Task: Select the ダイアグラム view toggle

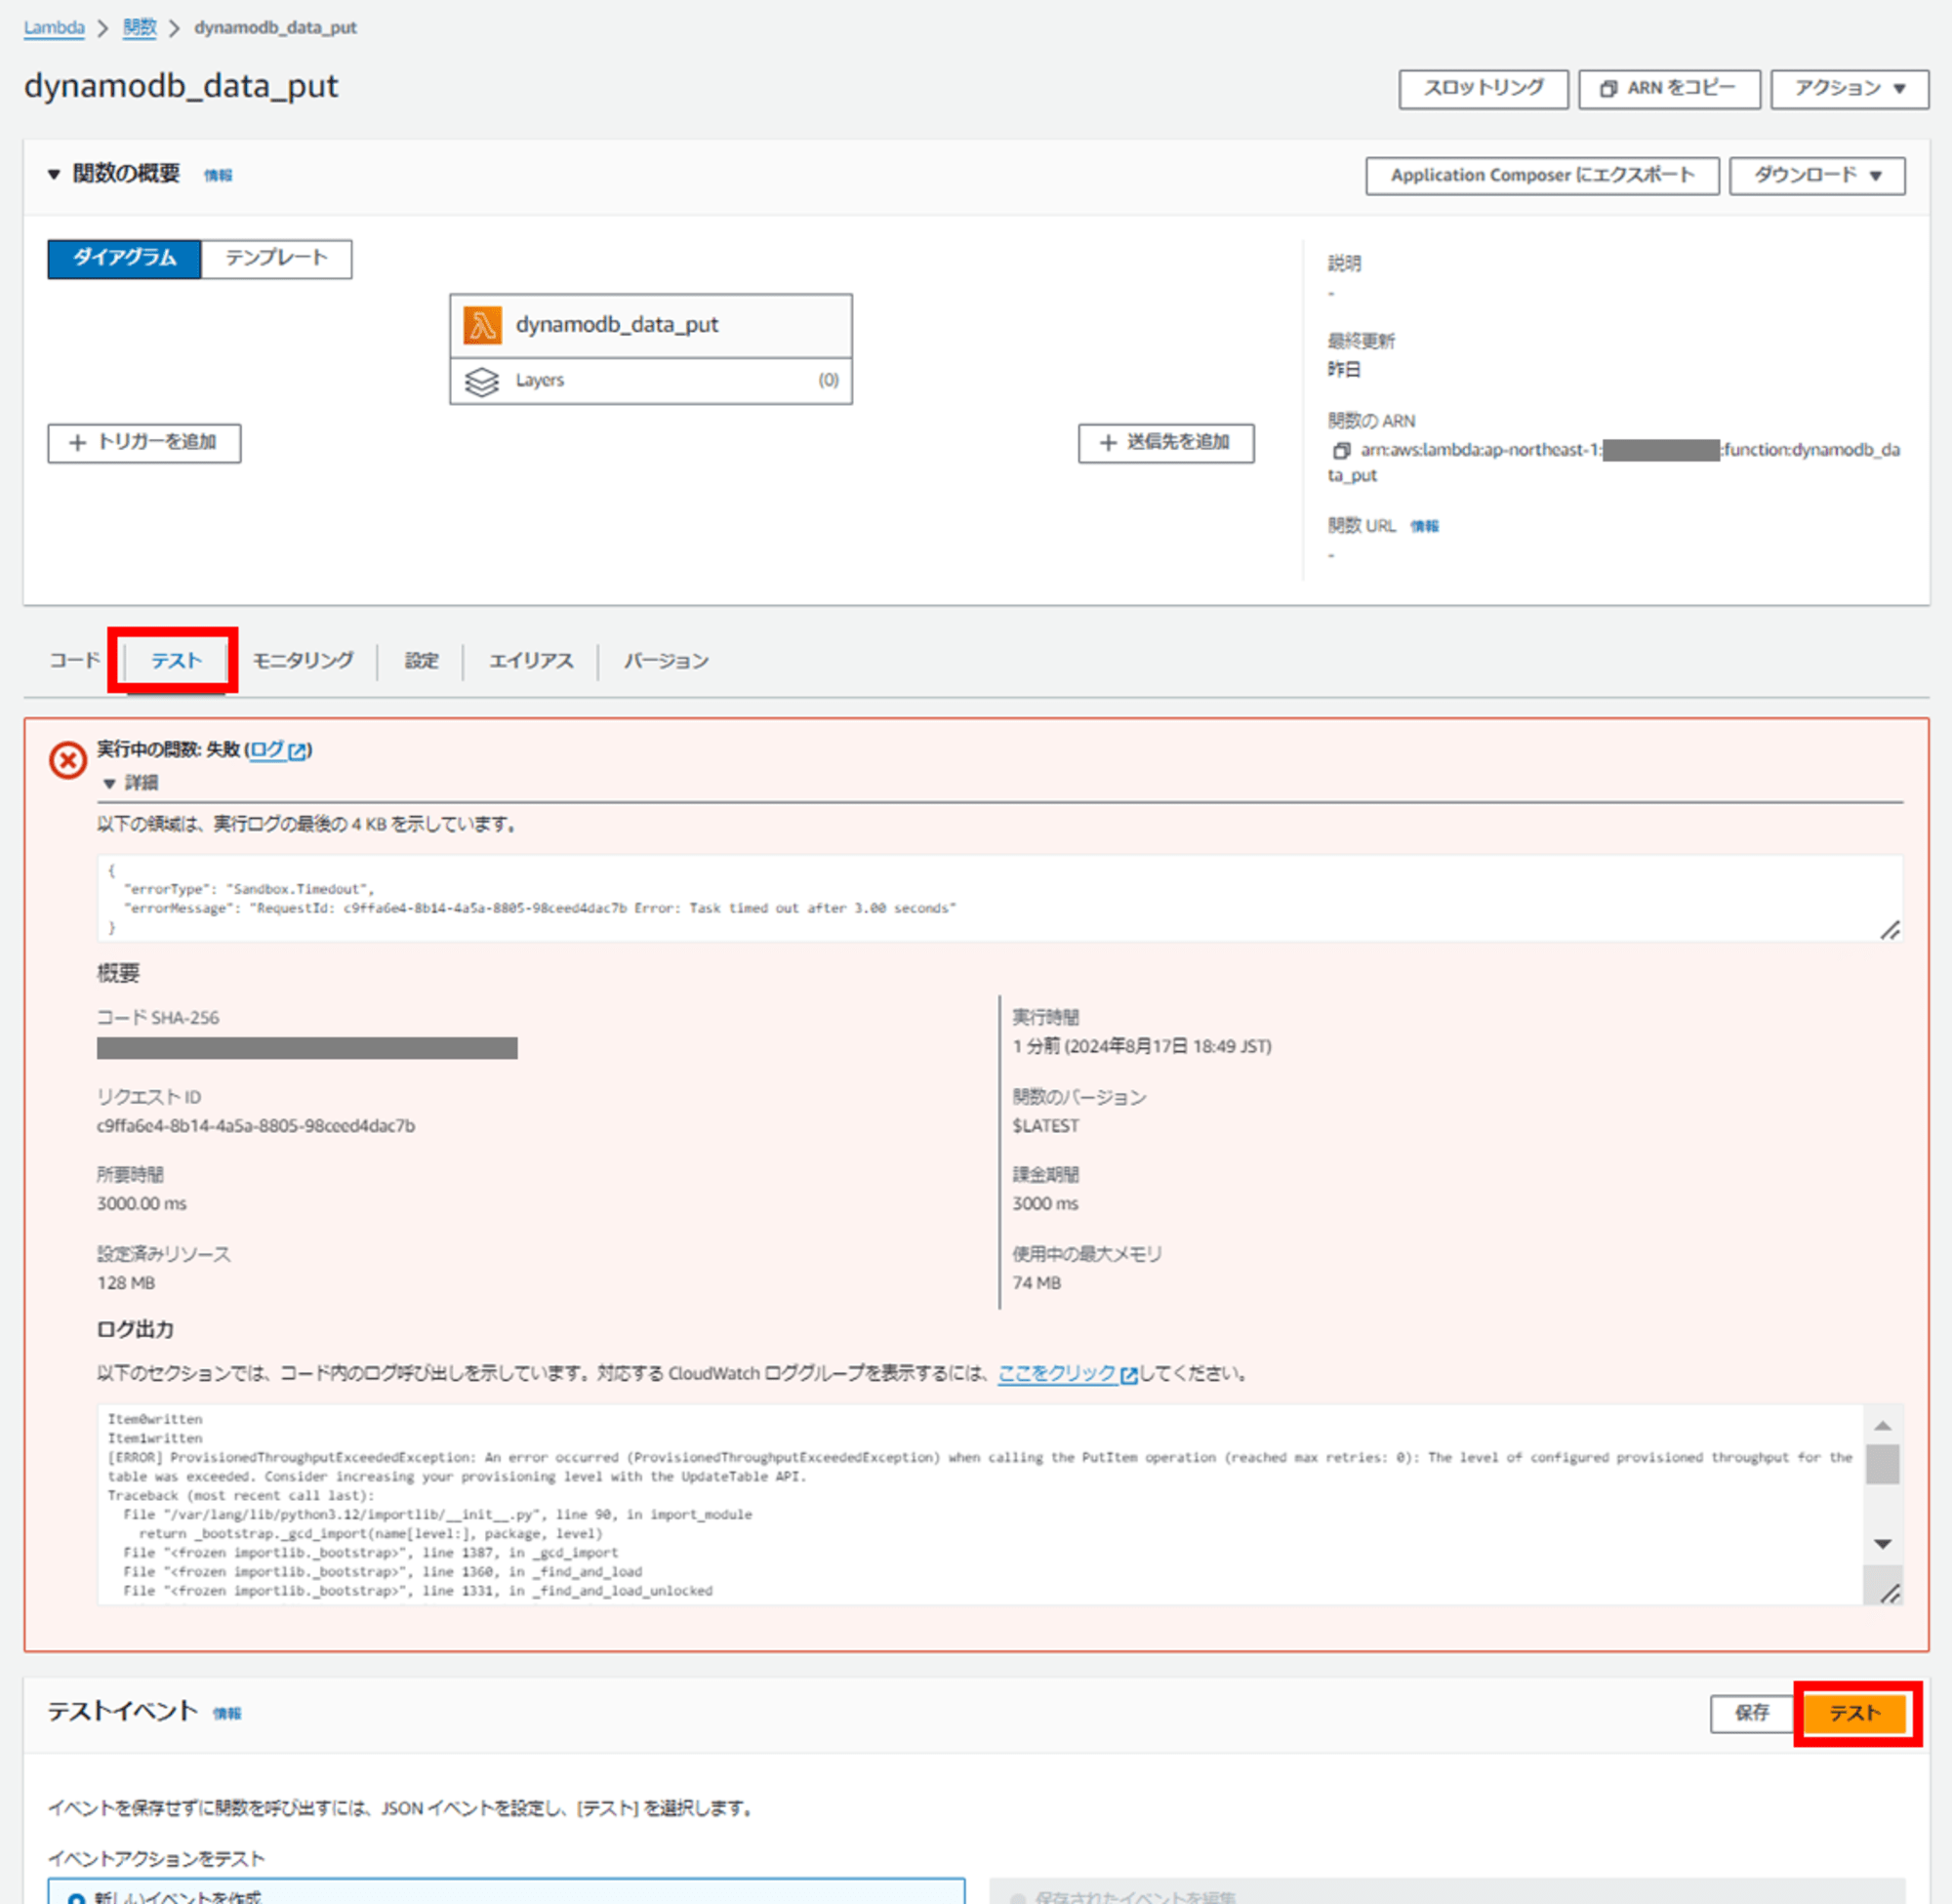Action: pos(124,258)
